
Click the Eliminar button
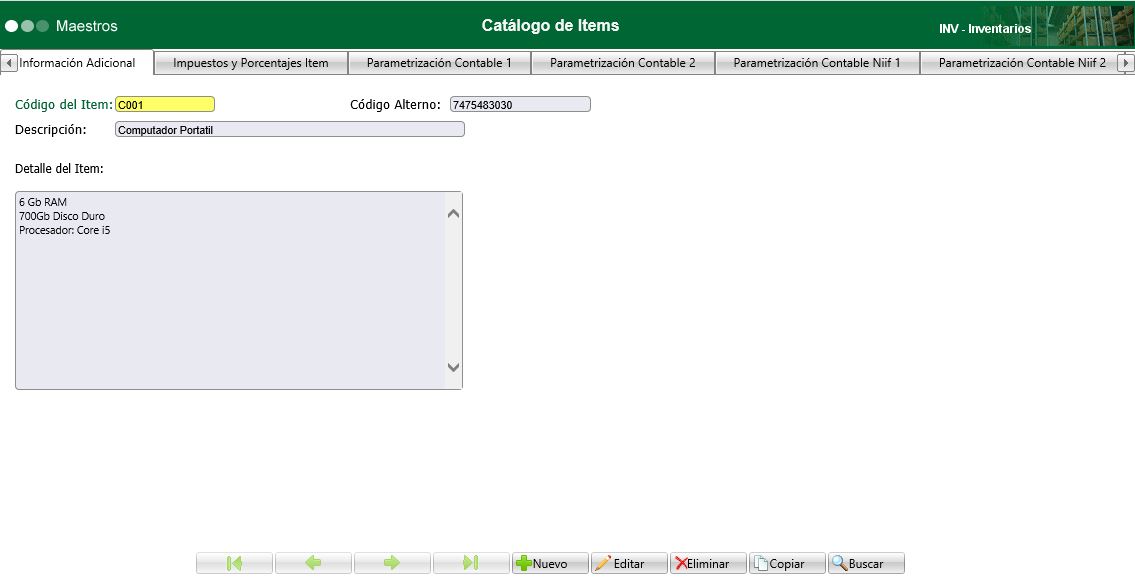tap(708, 563)
